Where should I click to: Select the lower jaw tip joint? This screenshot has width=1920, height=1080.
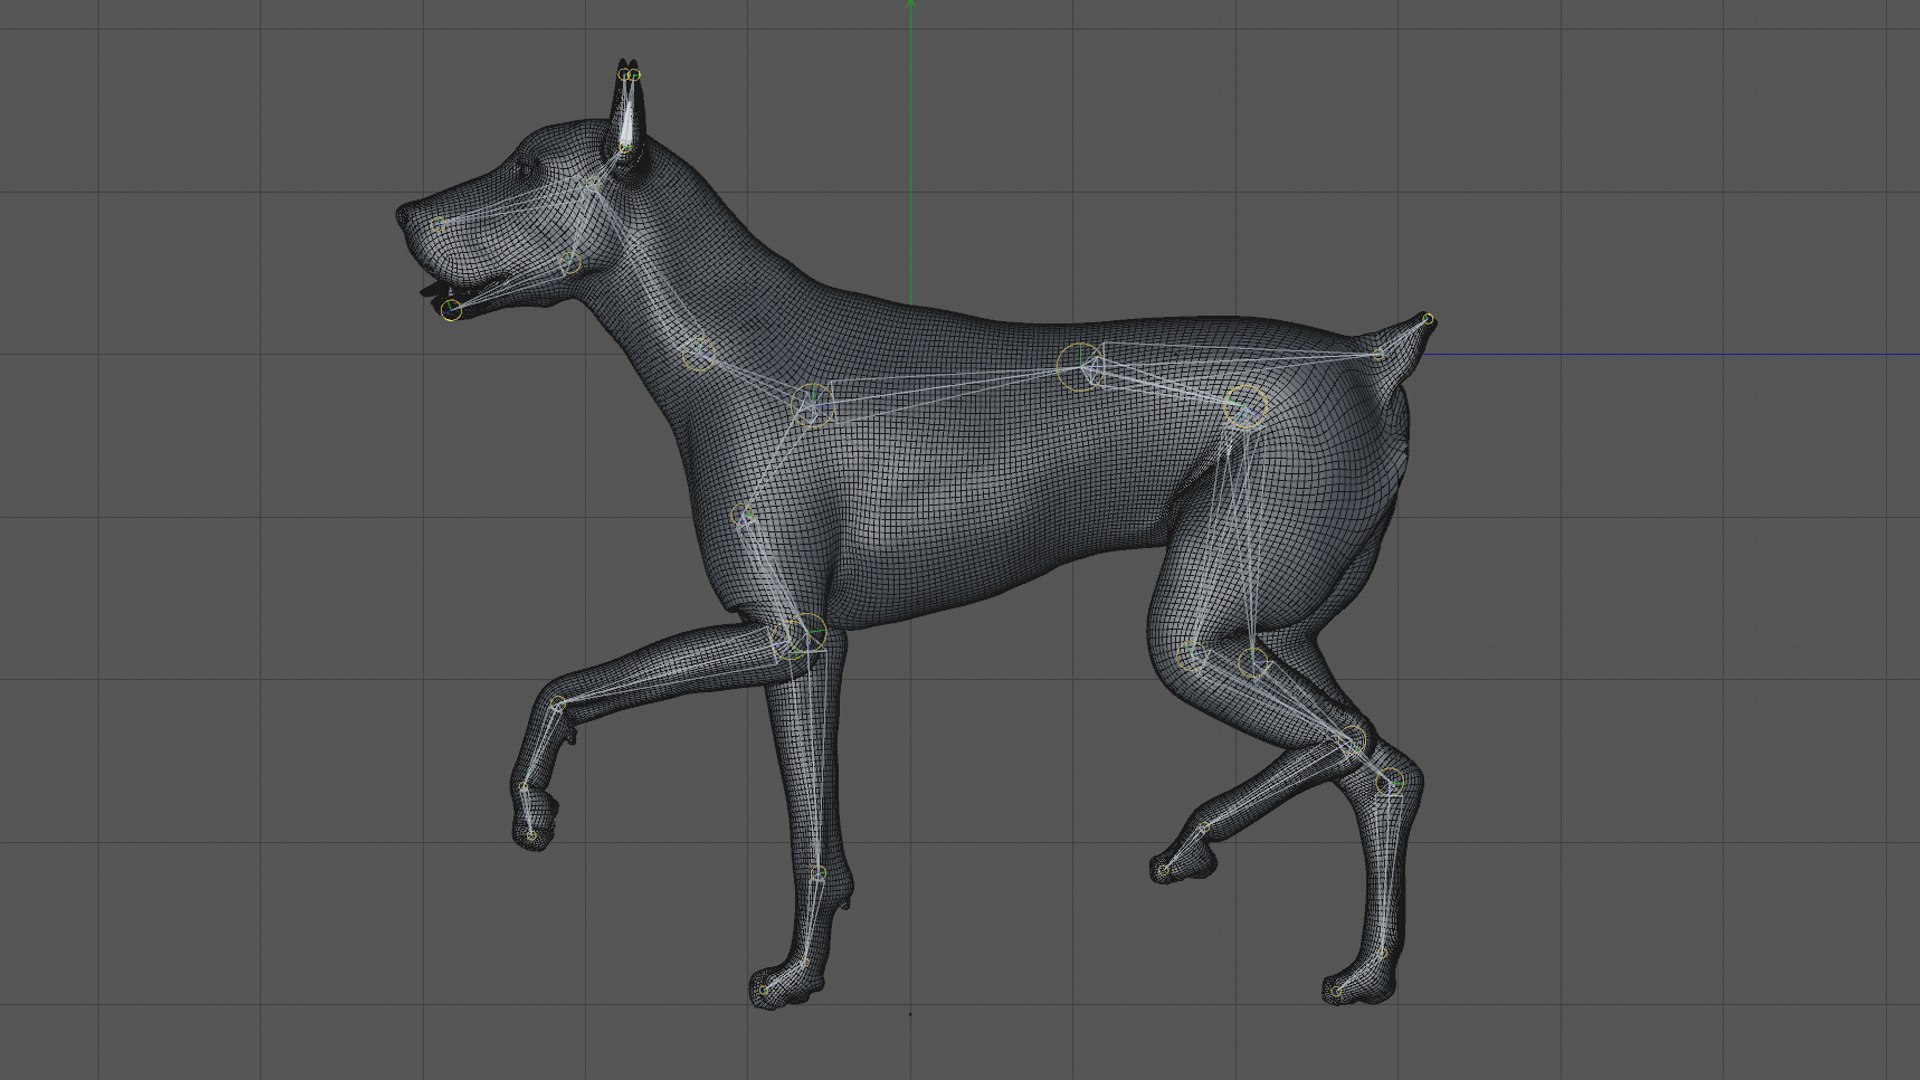[452, 310]
